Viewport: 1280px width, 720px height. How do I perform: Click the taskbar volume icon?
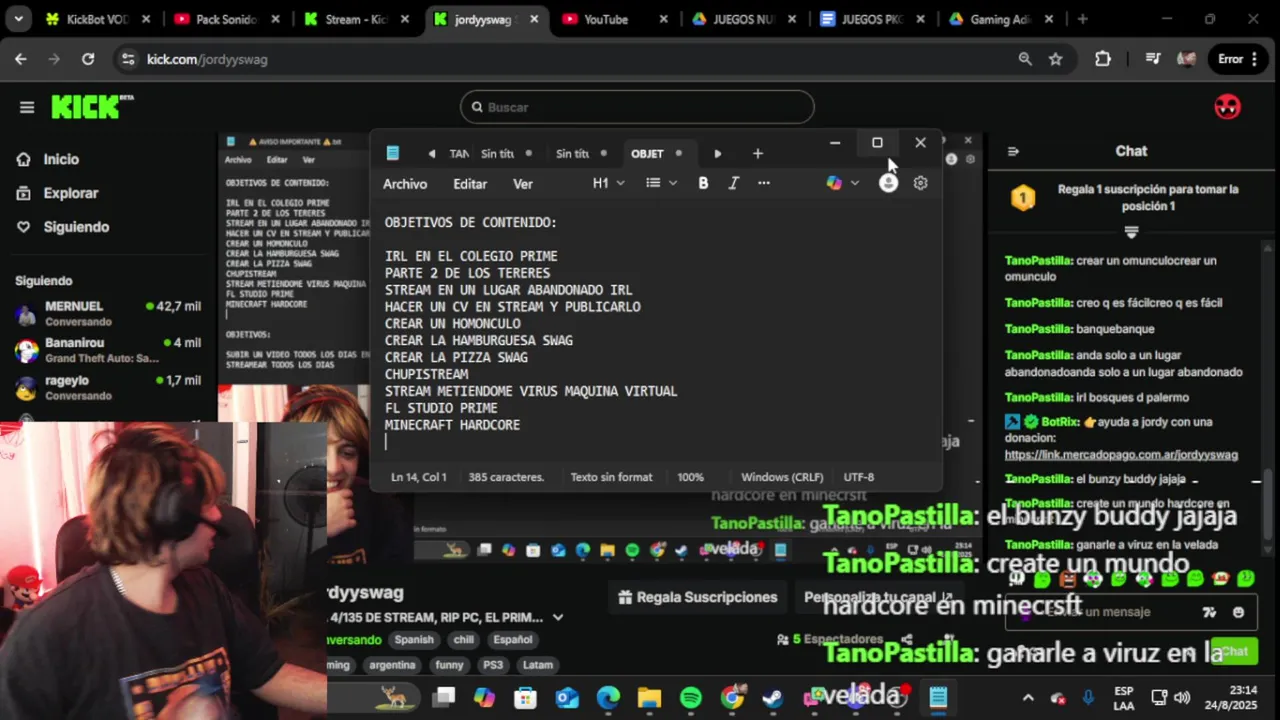coord(1182,697)
